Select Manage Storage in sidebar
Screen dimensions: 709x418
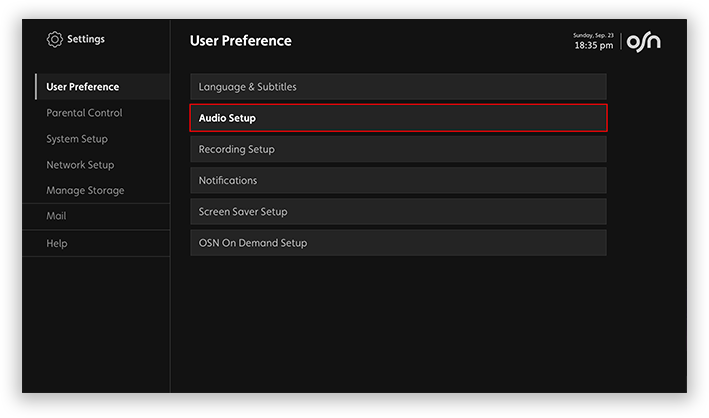pos(85,190)
